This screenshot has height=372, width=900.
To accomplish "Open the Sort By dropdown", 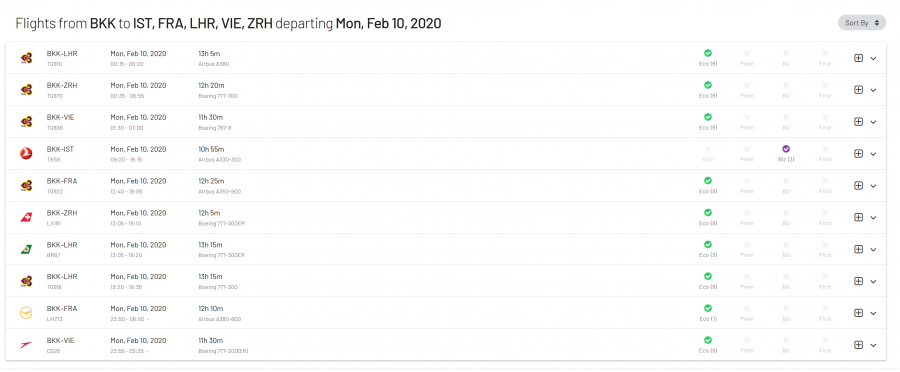I will (x=862, y=23).
